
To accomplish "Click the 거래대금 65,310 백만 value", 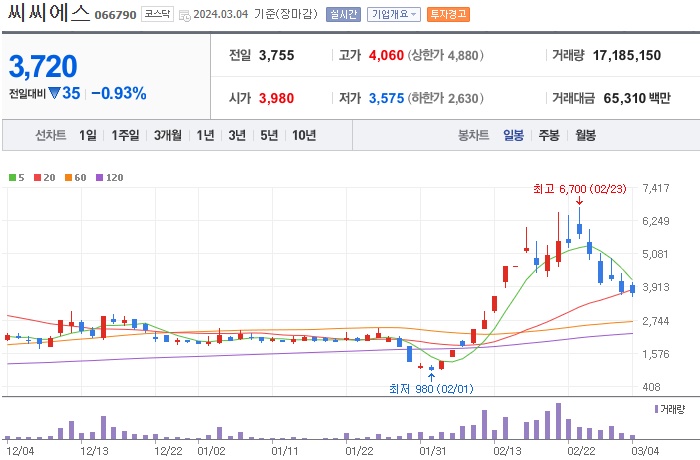I will (637, 98).
